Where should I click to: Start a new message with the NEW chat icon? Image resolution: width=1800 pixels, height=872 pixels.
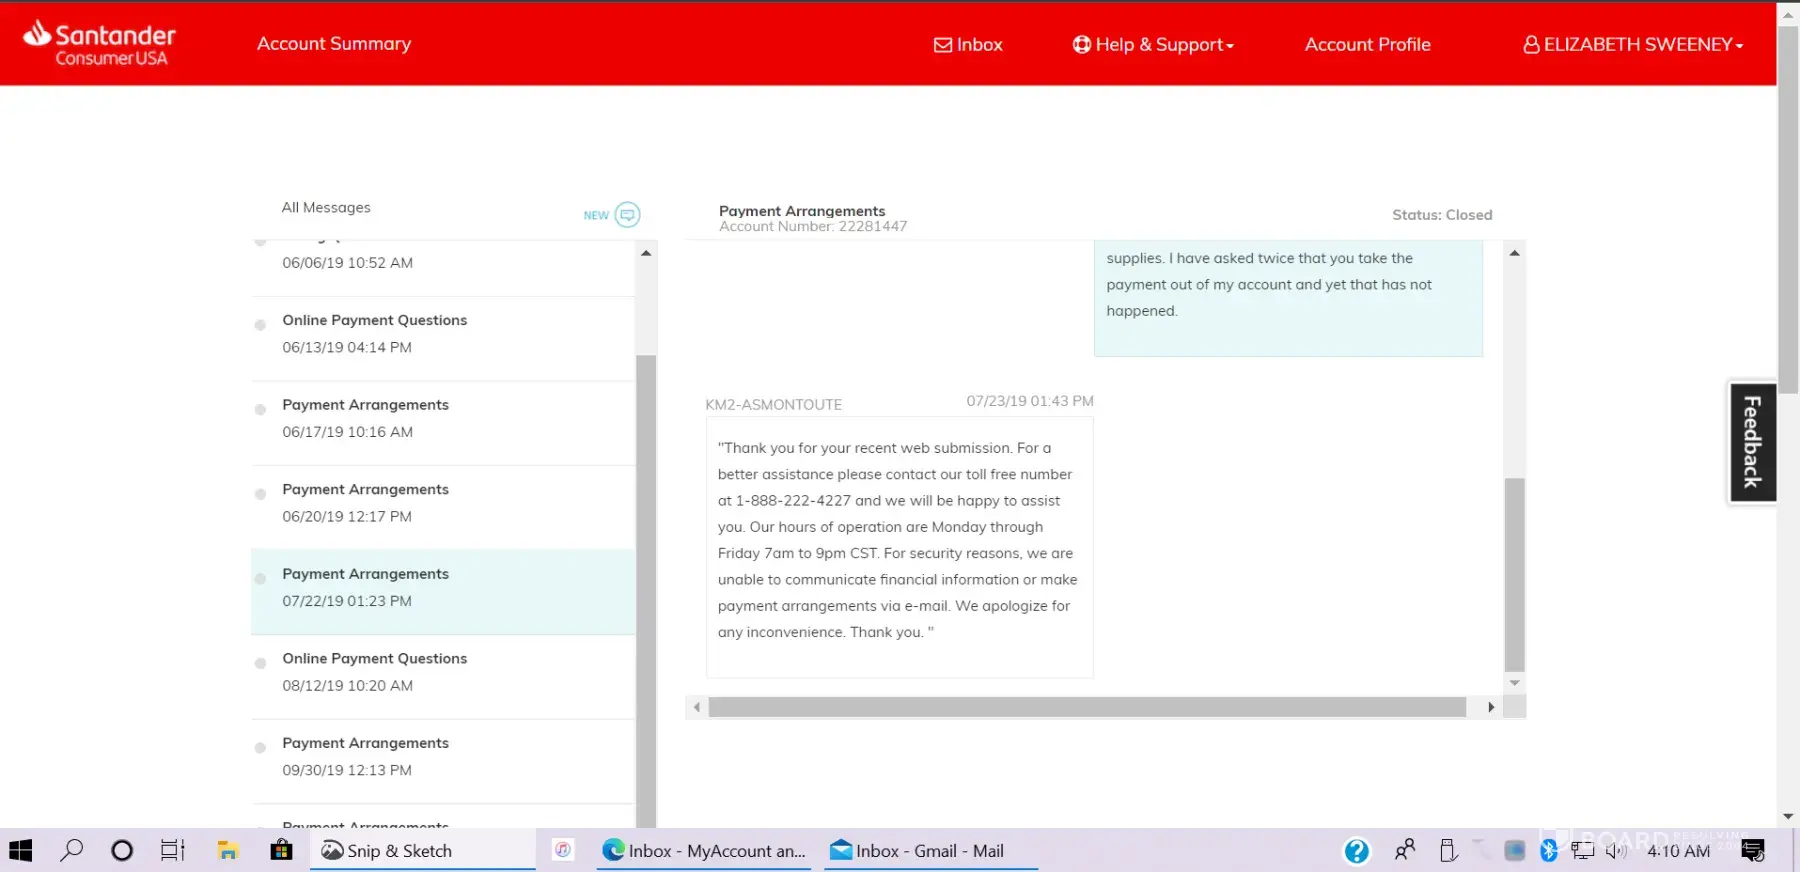coord(626,215)
